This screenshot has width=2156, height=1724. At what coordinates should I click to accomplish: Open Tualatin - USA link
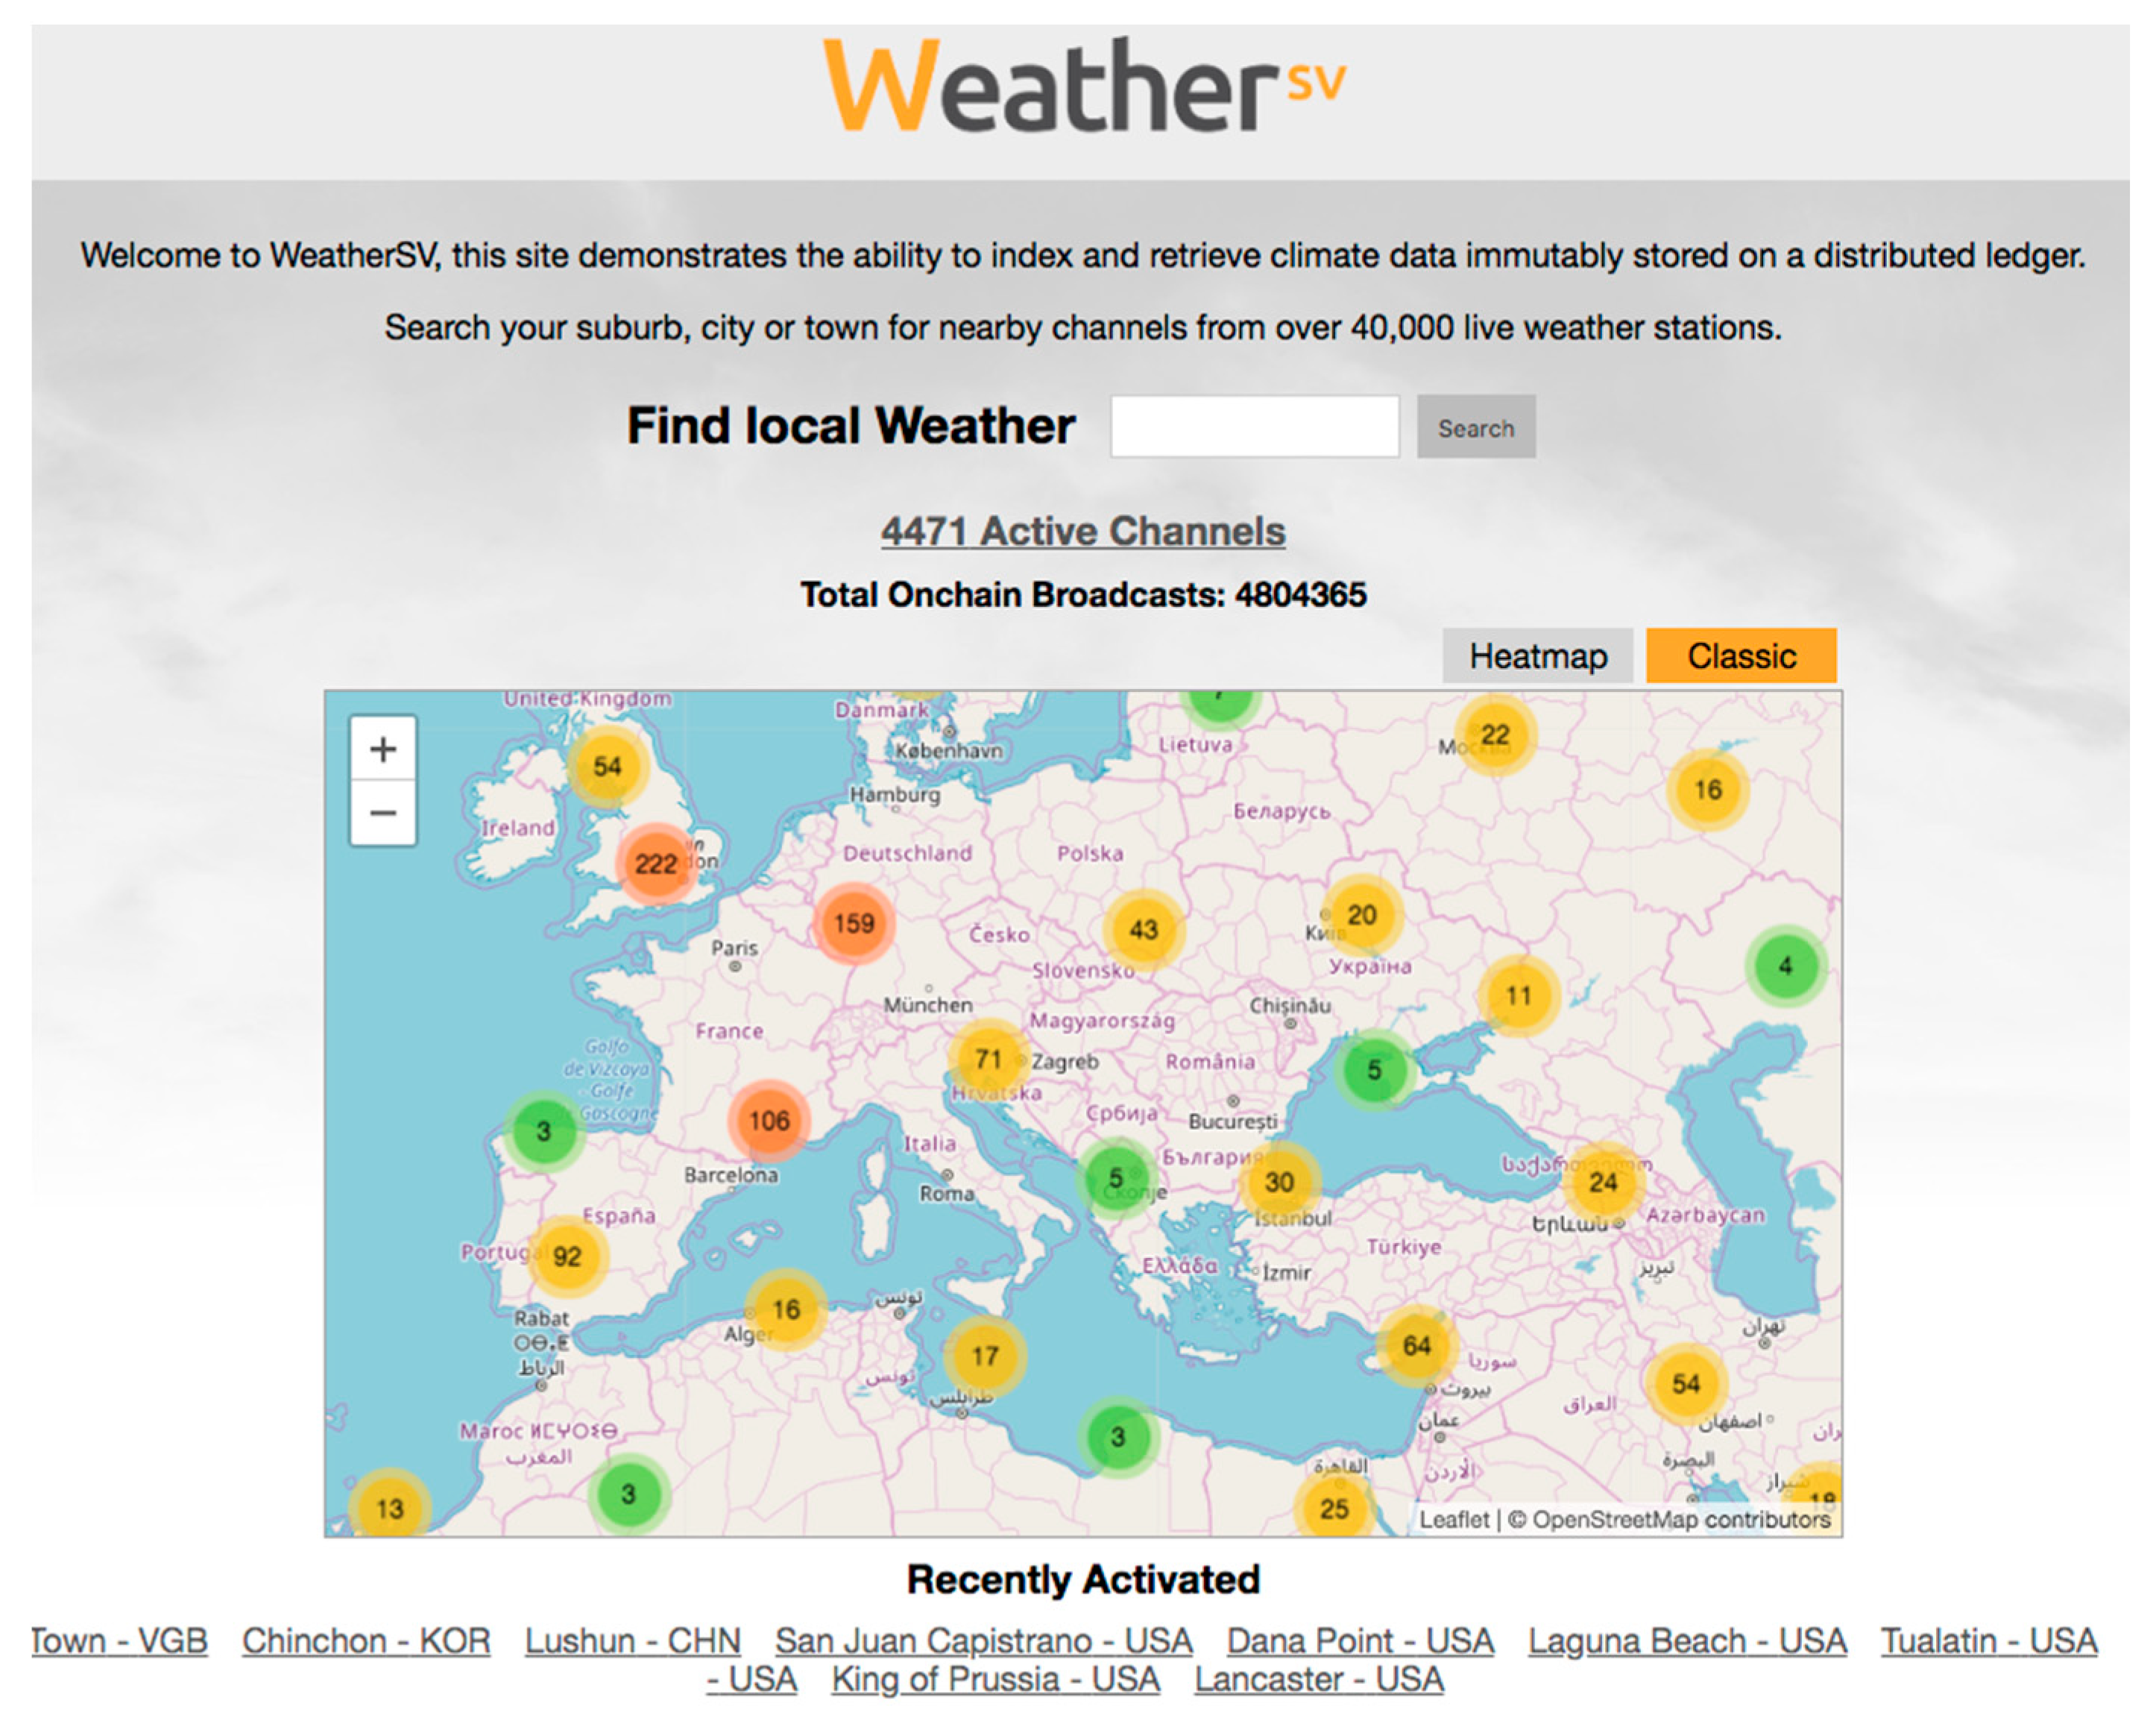(1989, 1641)
